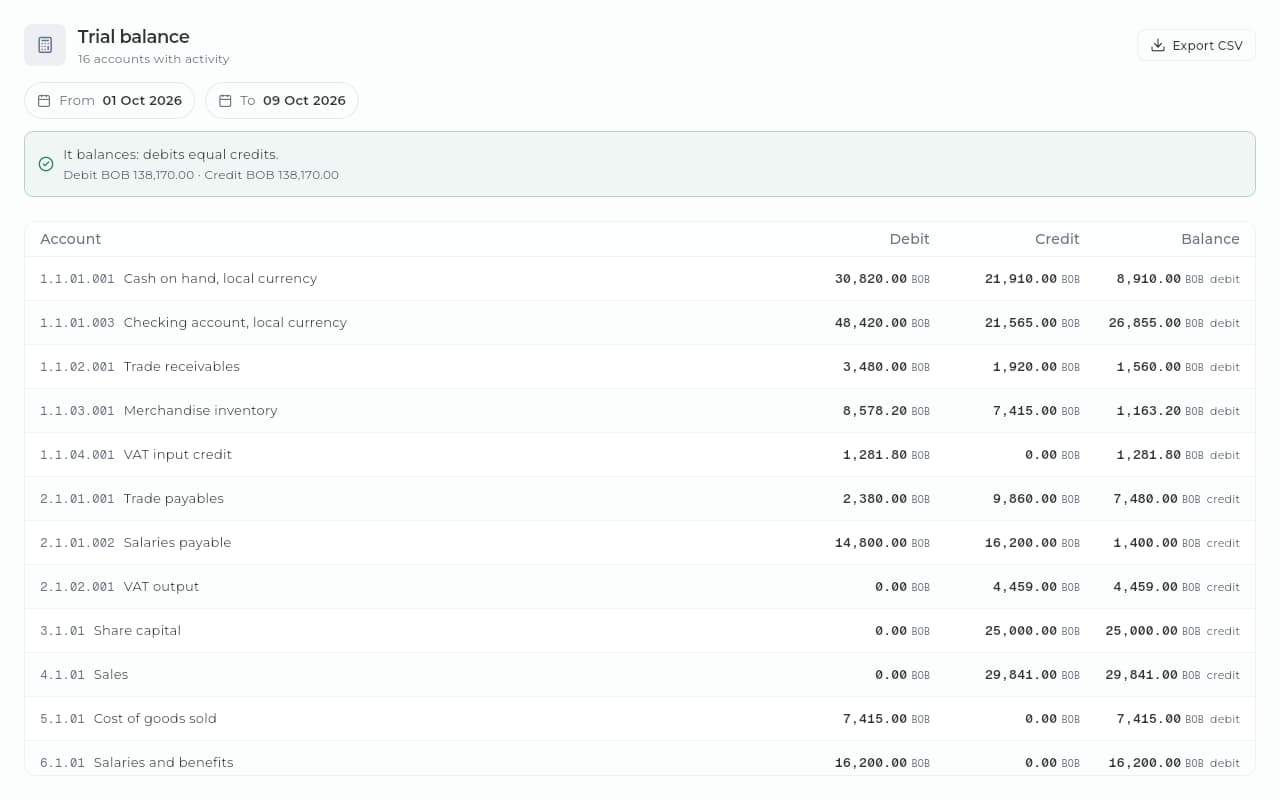This screenshot has width=1280, height=800.
Task: Export the trial balance as CSV
Action: tap(1196, 45)
